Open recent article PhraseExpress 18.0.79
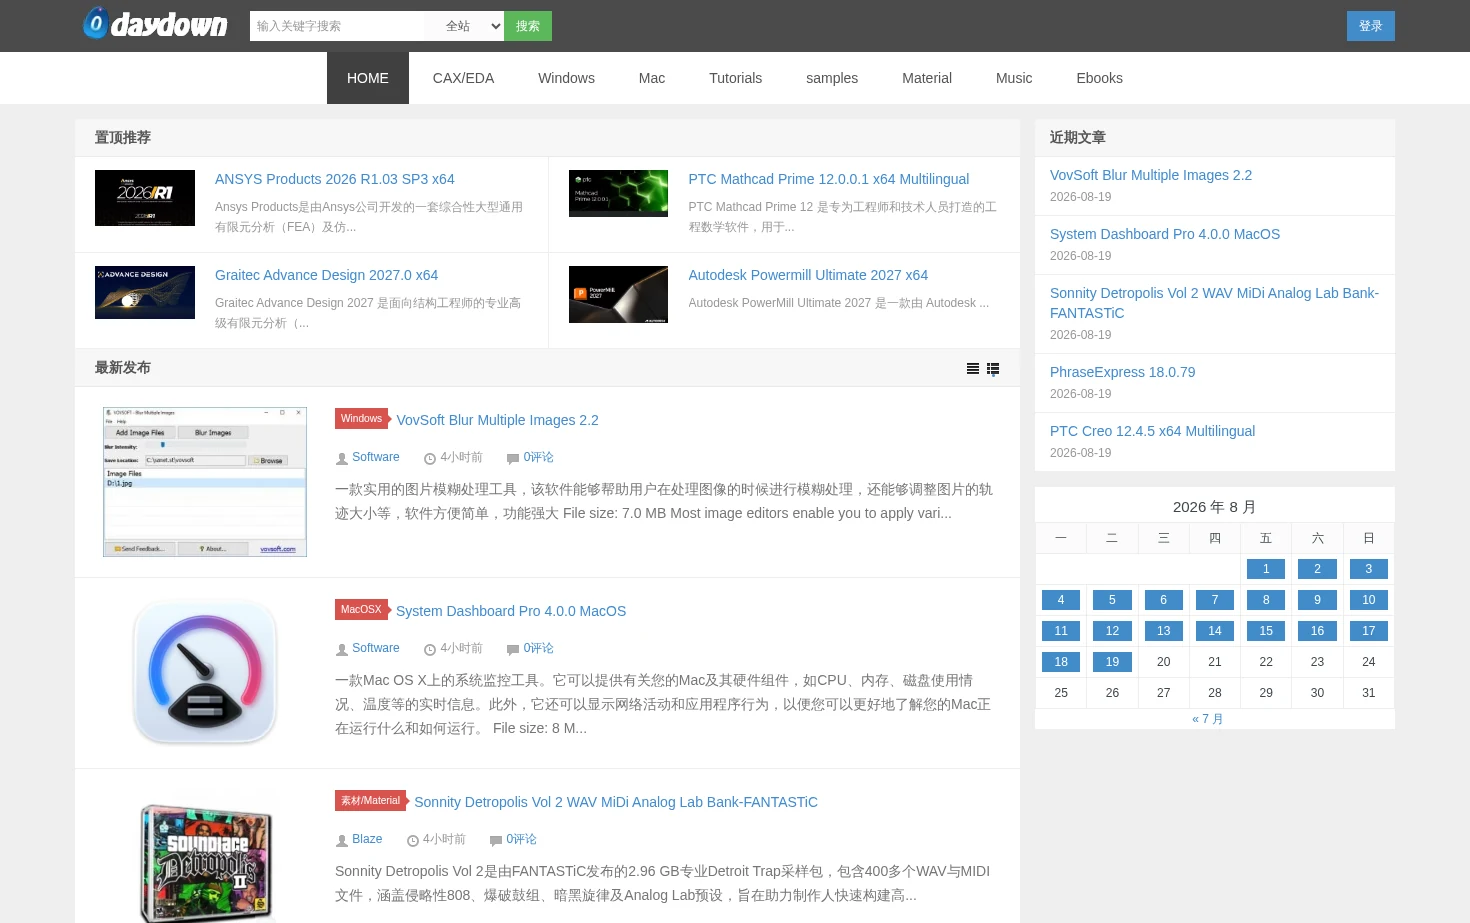Image resolution: width=1470 pixels, height=923 pixels. pyautogui.click(x=1123, y=372)
